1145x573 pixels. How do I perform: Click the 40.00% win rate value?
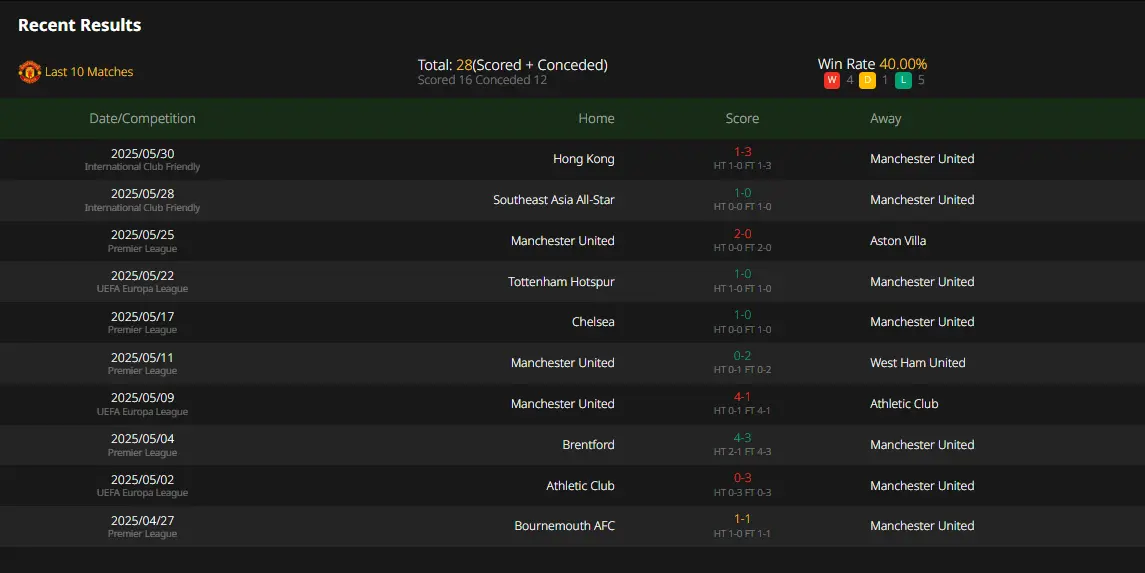903,64
